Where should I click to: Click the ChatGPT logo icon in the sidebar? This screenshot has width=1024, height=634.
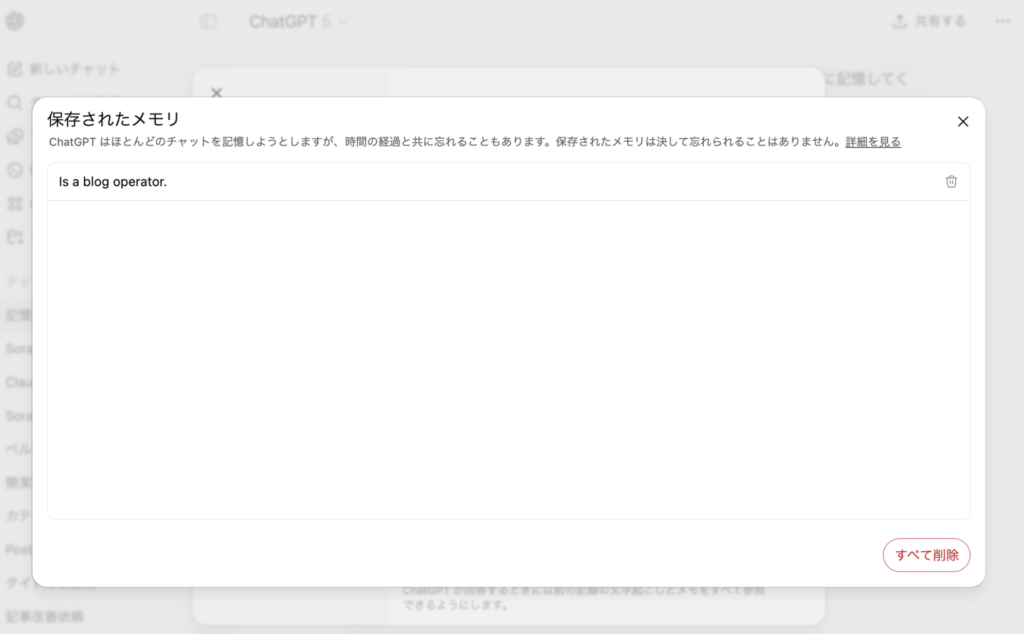pyautogui.click(x=15, y=22)
